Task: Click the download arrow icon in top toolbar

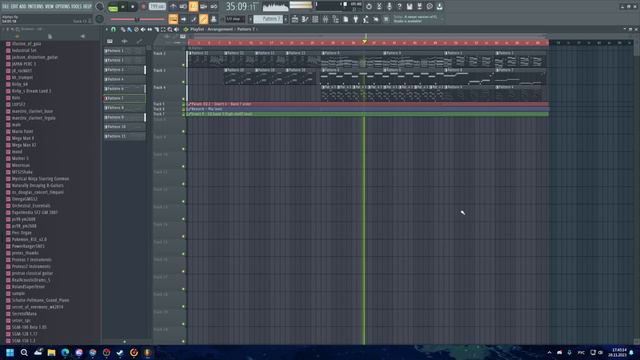Action: click(439, 7)
